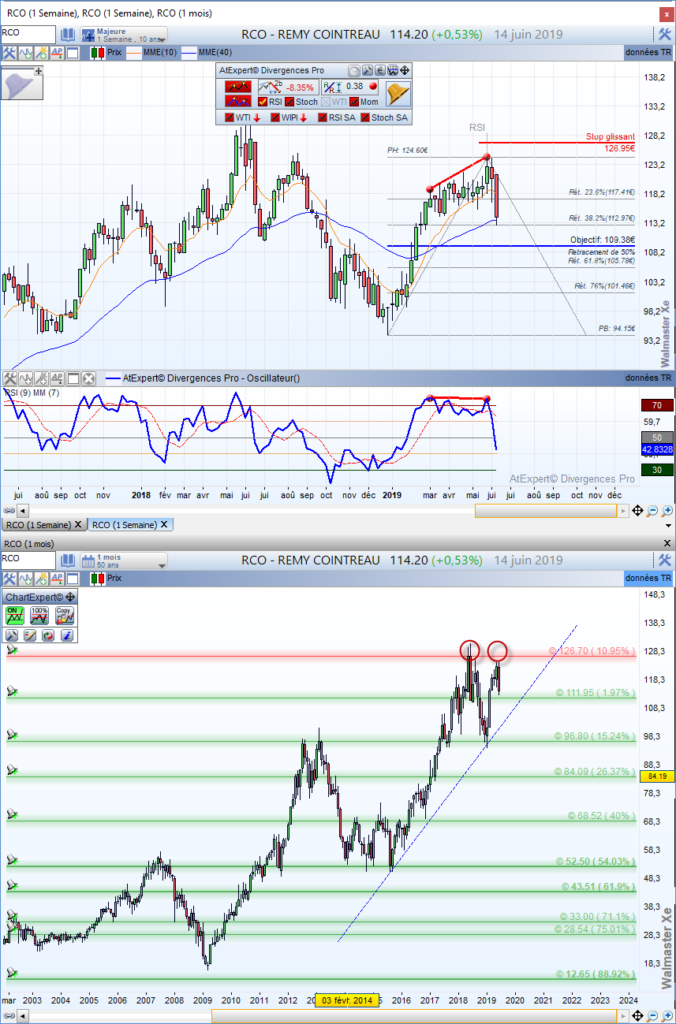
Task: Toggle the RSI SA checkbox
Action: 322,118
